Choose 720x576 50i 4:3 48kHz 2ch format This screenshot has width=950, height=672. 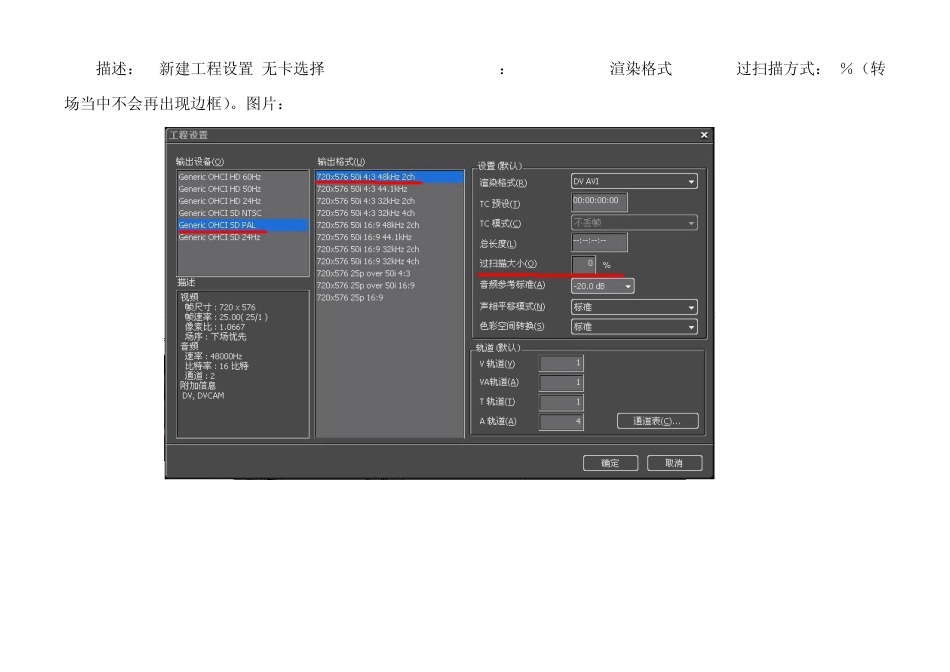tap(390, 177)
